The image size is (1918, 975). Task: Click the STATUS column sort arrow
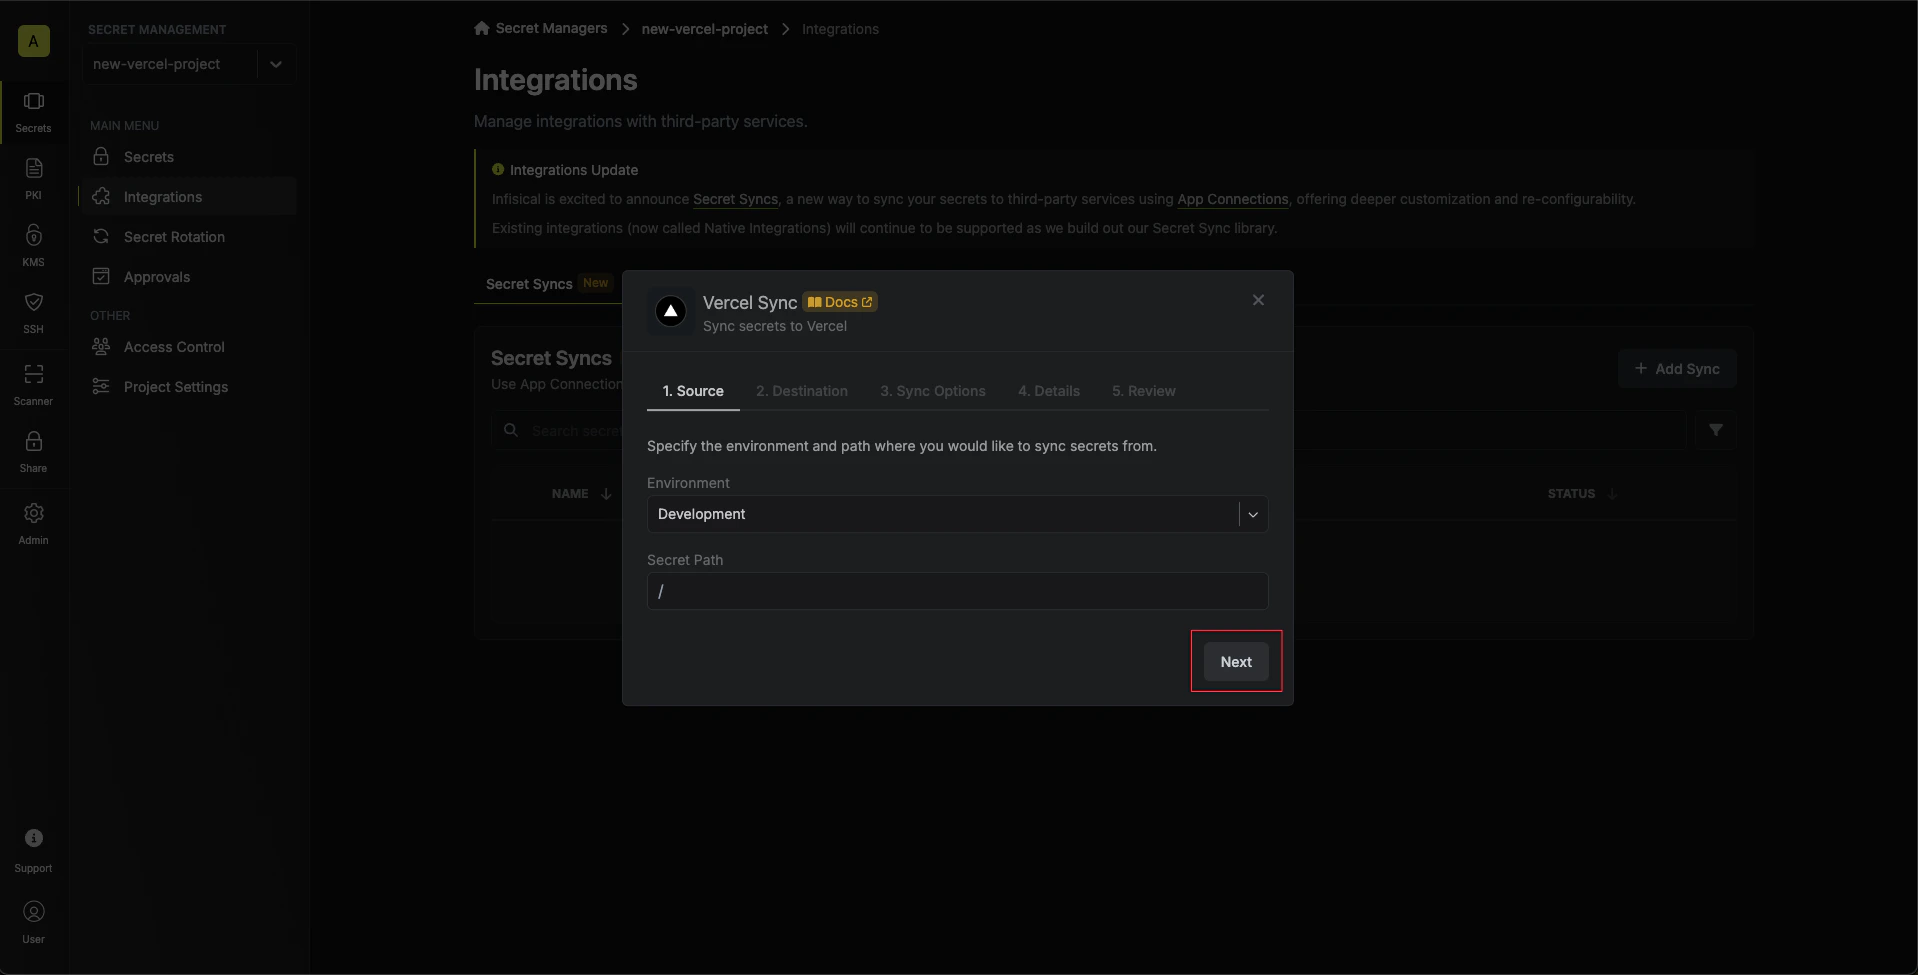(1612, 494)
